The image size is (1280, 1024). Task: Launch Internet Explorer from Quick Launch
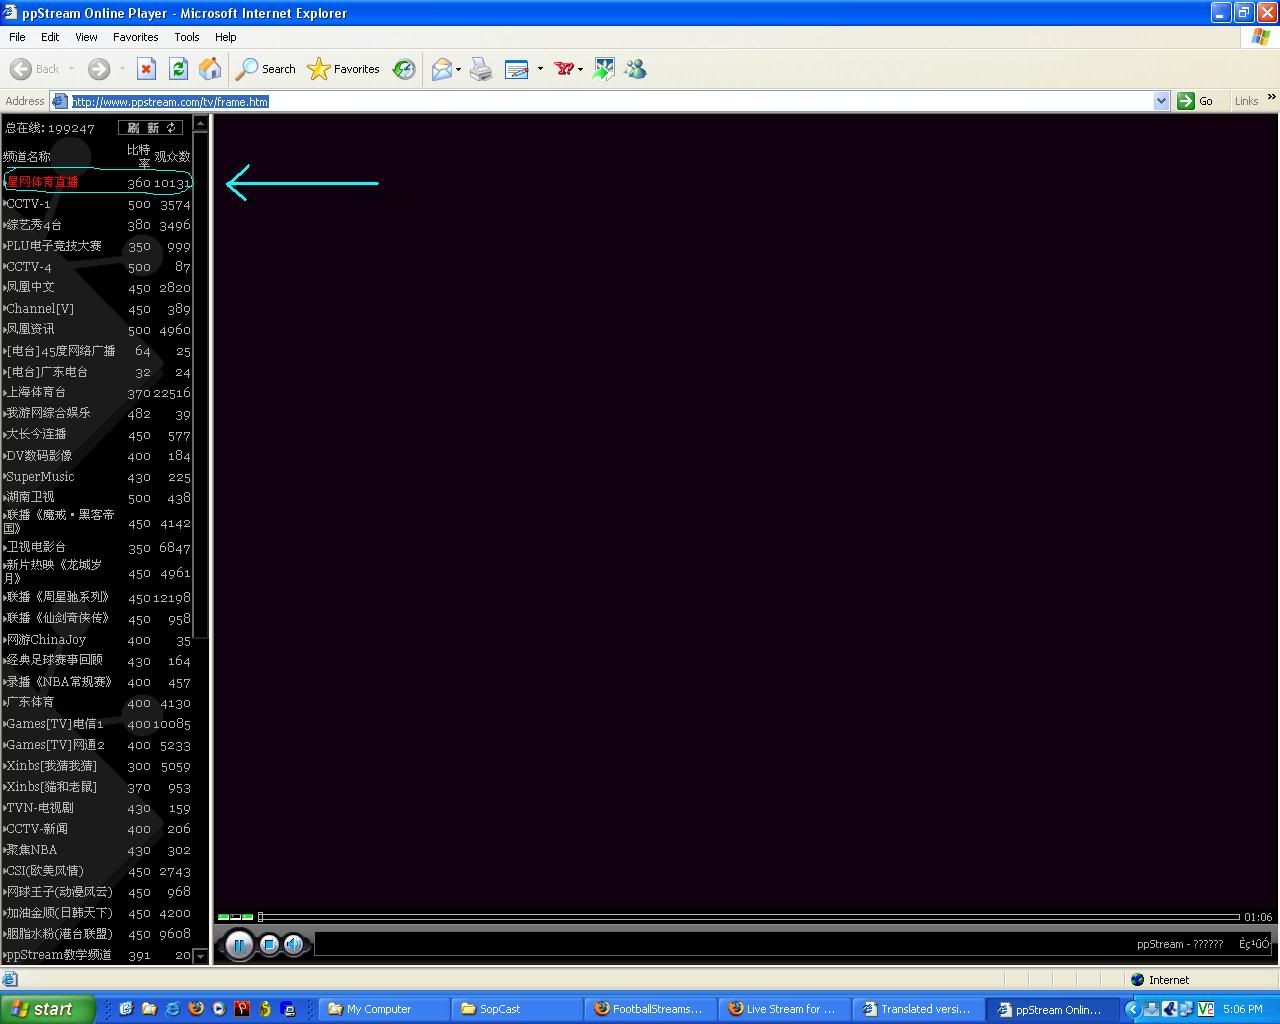pos(172,1009)
